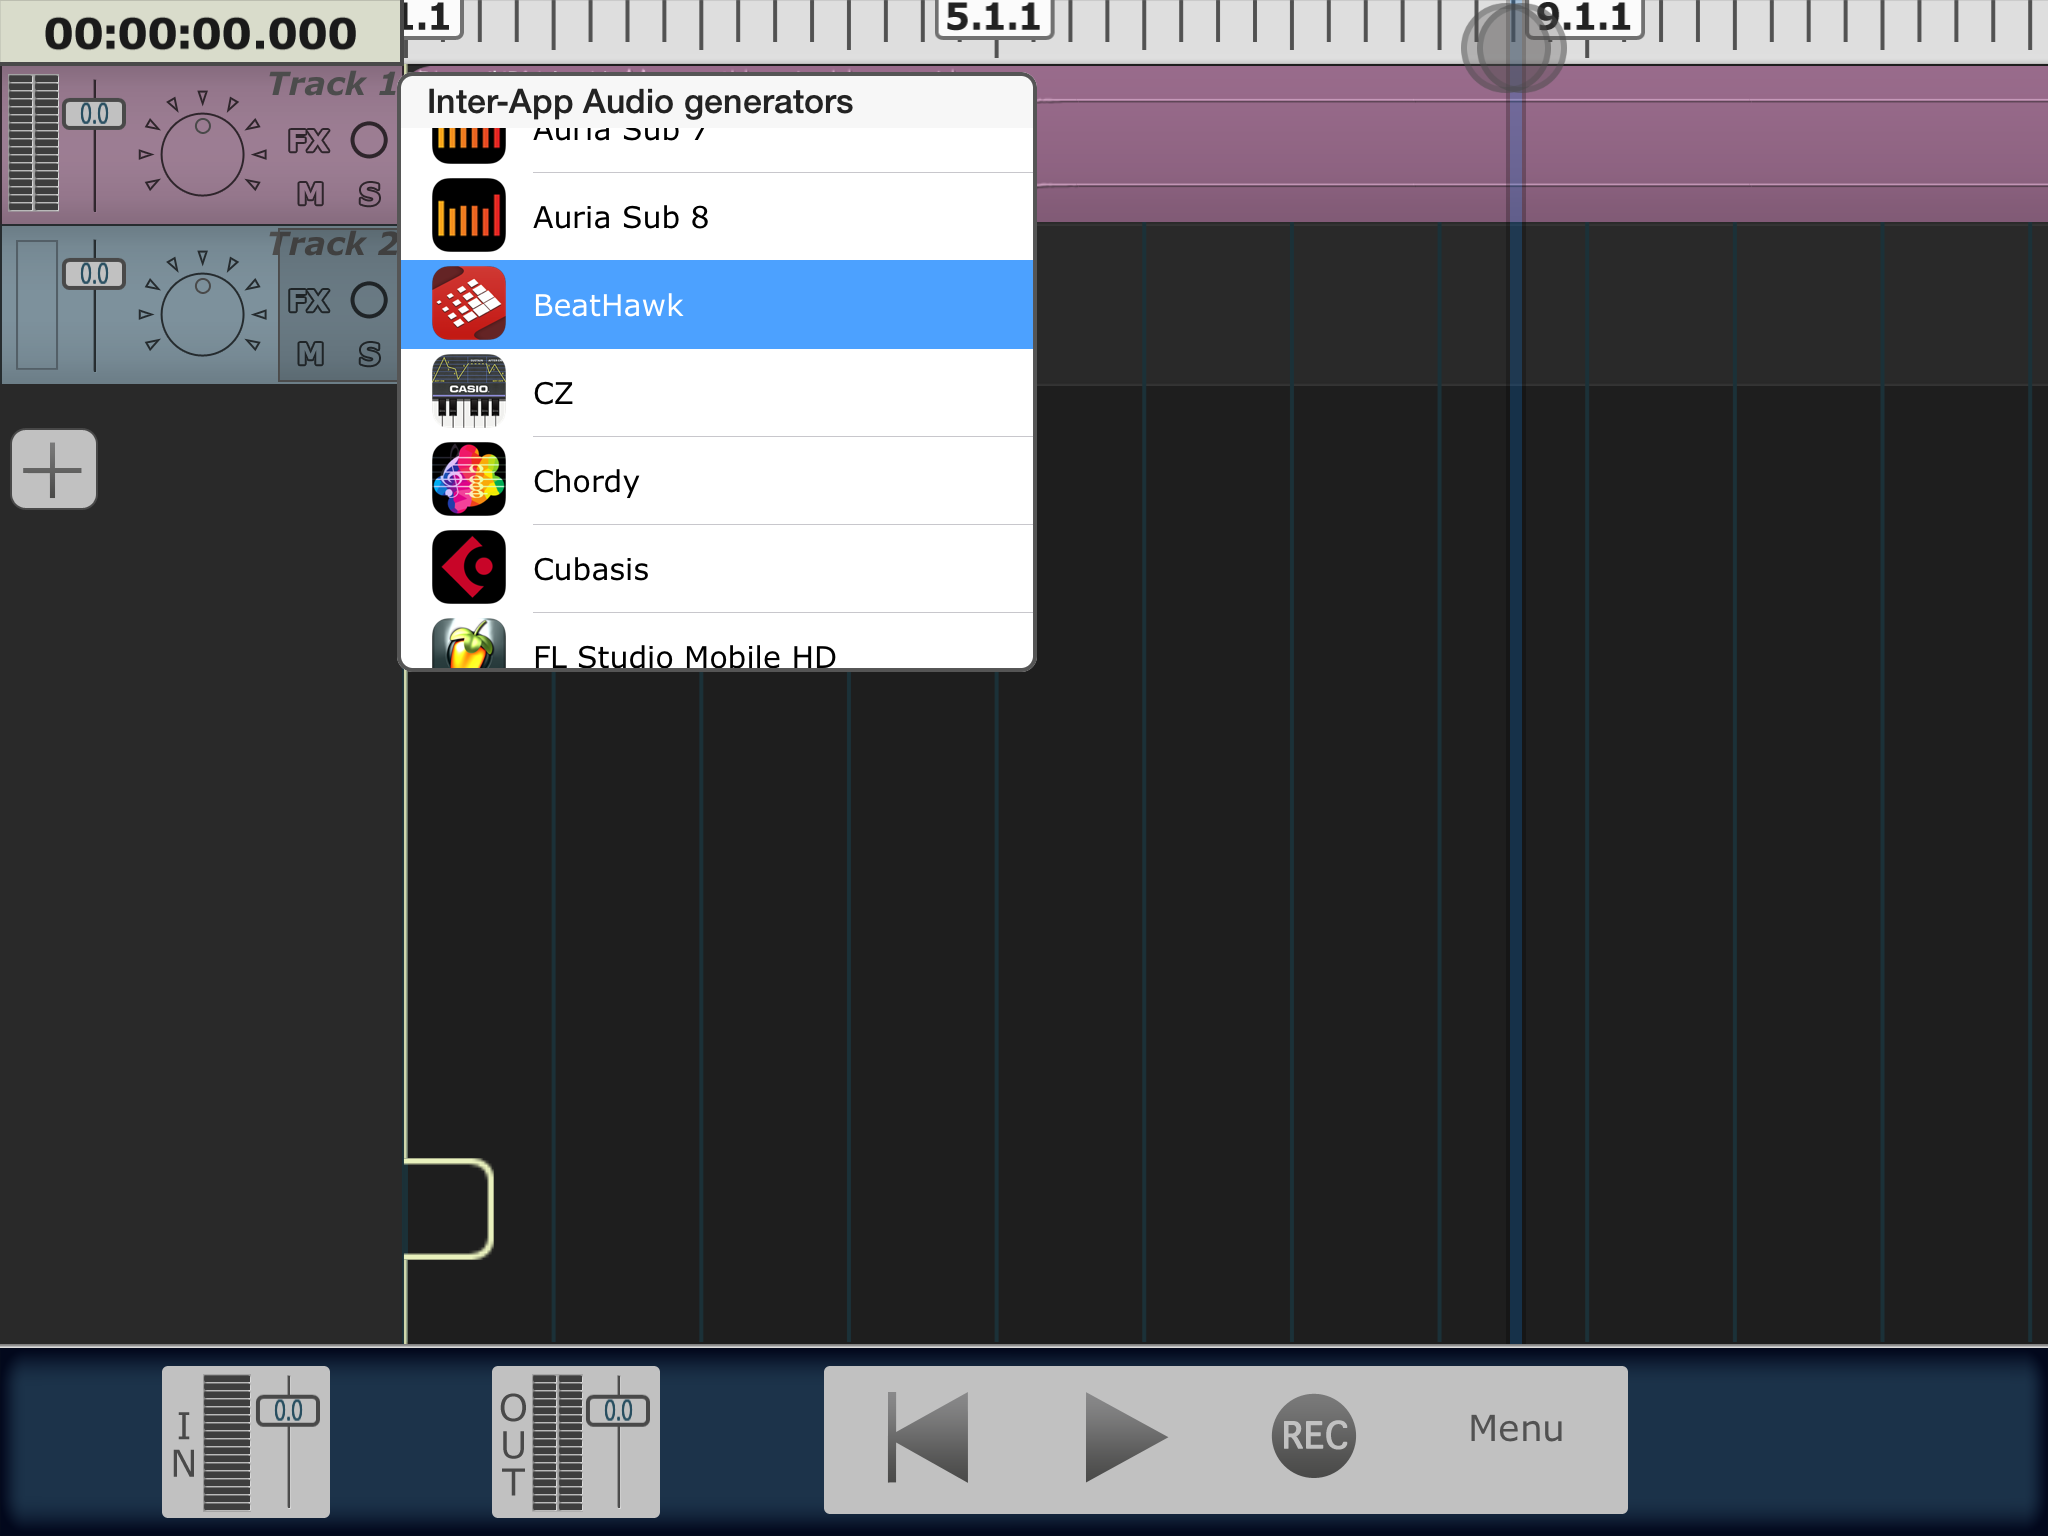Click Track 1 volume fader 0.0

click(94, 114)
